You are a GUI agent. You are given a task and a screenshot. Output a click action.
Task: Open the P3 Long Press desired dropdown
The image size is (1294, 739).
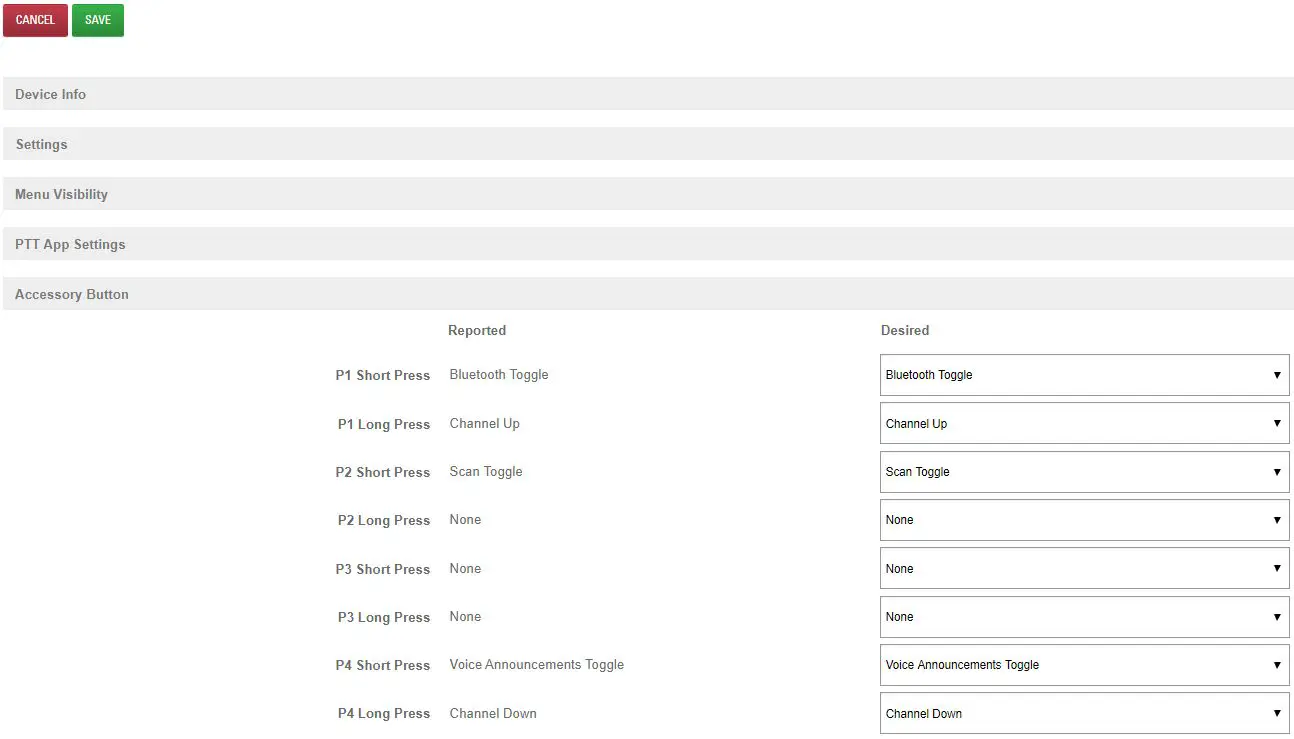(x=1084, y=617)
